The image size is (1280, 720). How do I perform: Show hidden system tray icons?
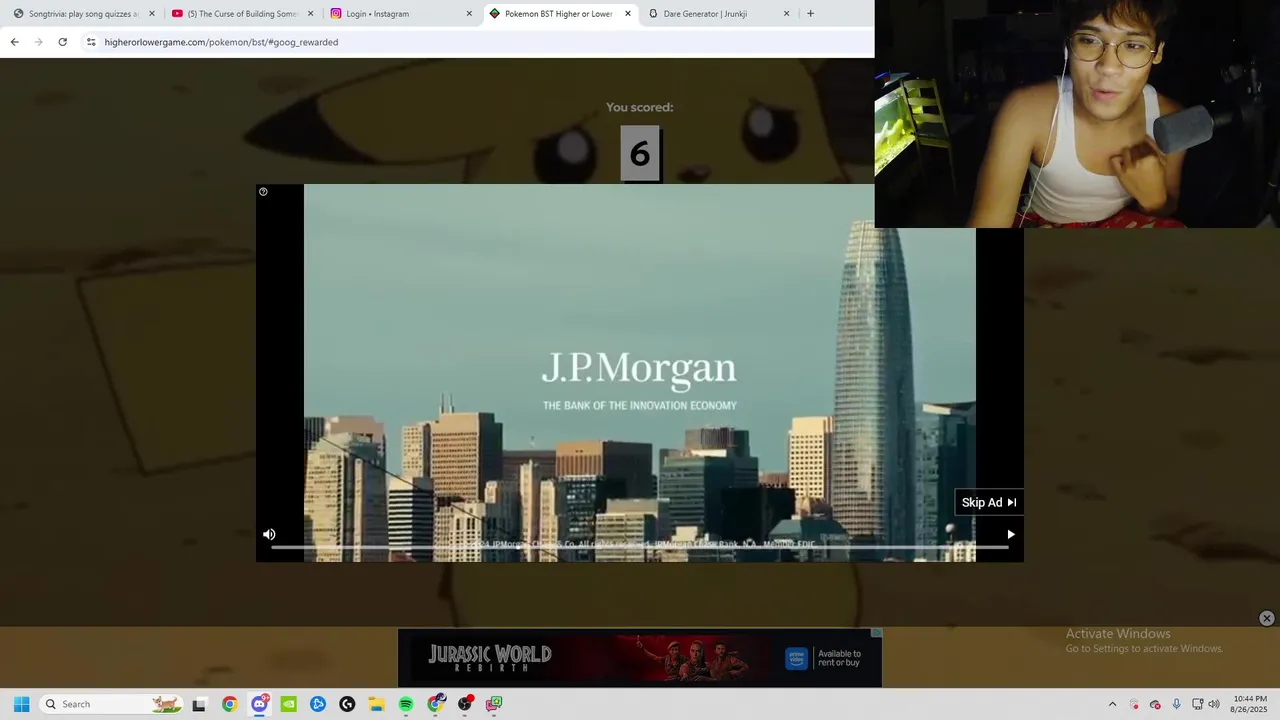(1112, 704)
